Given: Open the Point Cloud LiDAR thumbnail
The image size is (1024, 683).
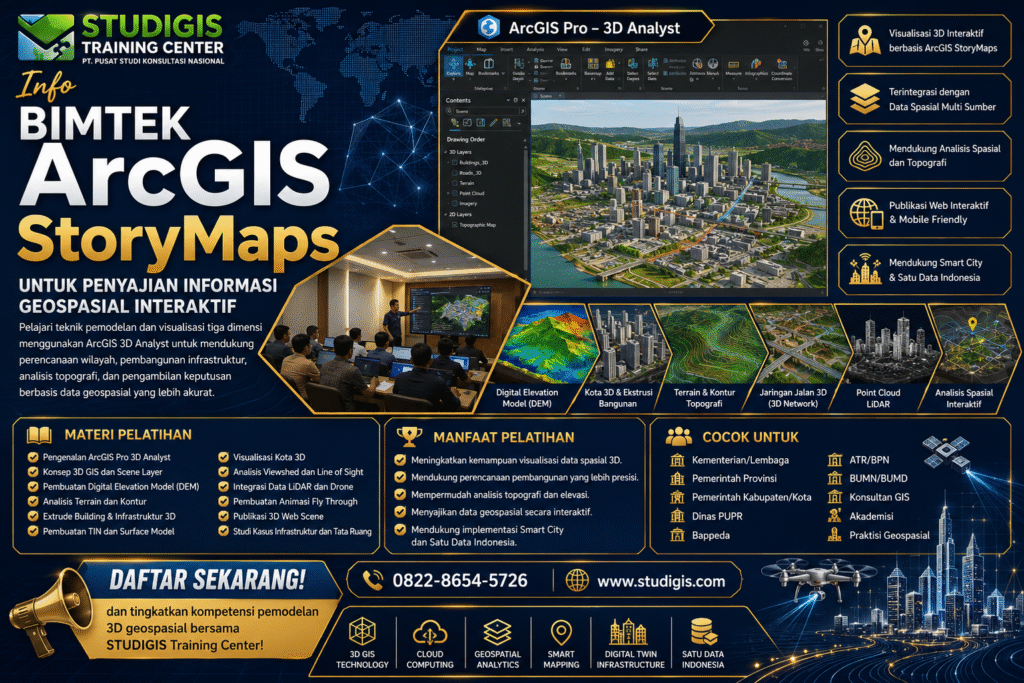Looking at the screenshot, I should point(888,345).
